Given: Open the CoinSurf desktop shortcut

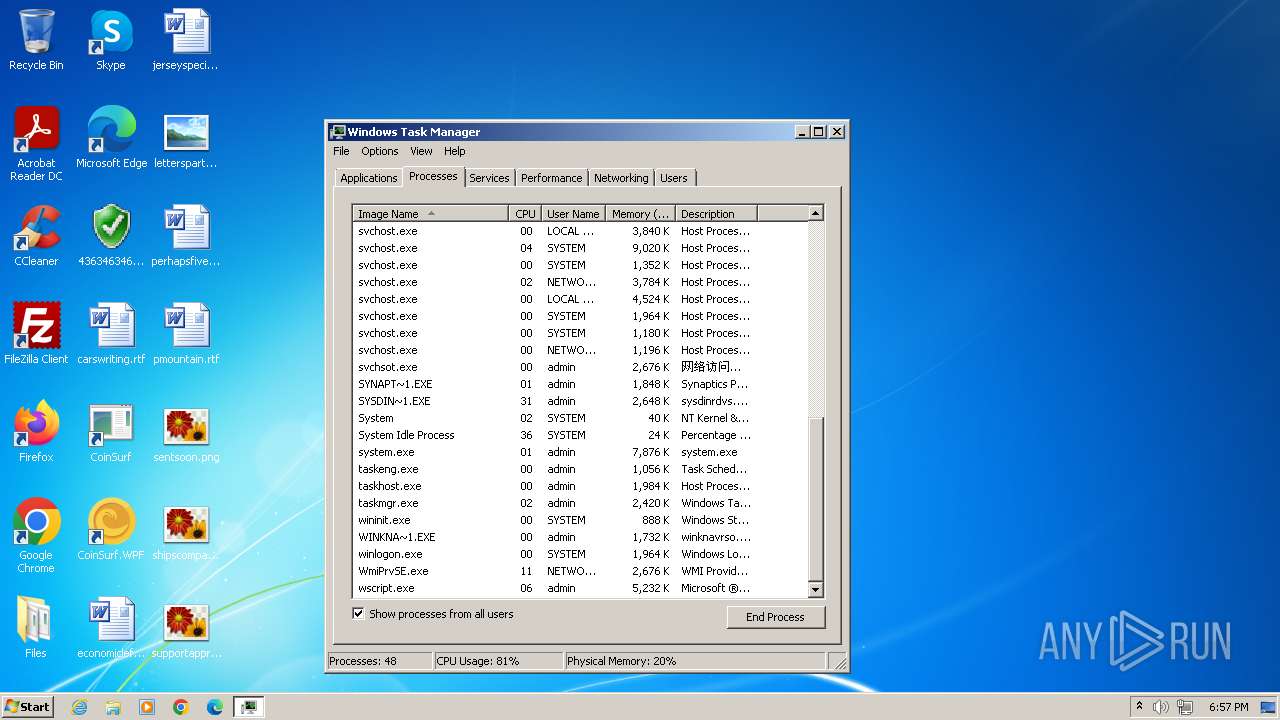Looking at the screenshot, I should (x=111, y=431).
